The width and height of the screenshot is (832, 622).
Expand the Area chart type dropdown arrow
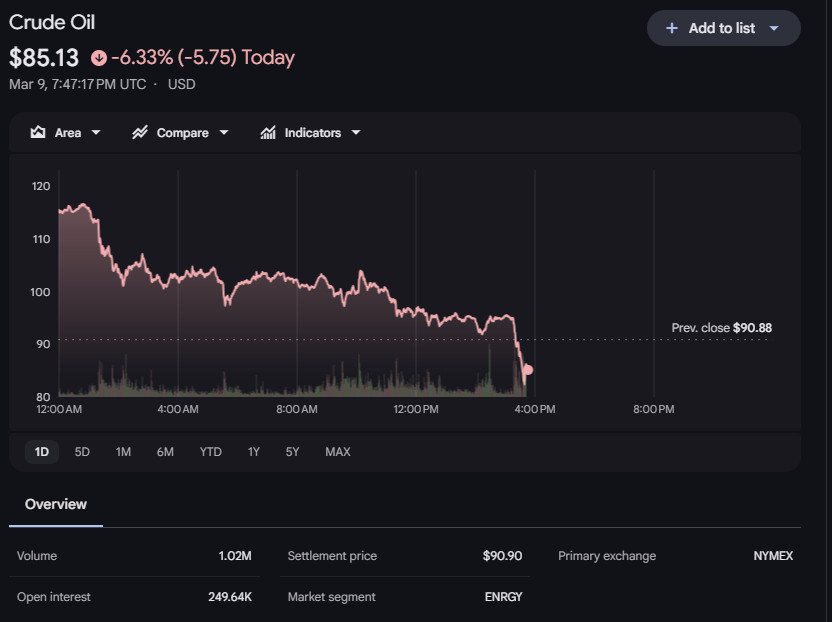tap(96, 133)
